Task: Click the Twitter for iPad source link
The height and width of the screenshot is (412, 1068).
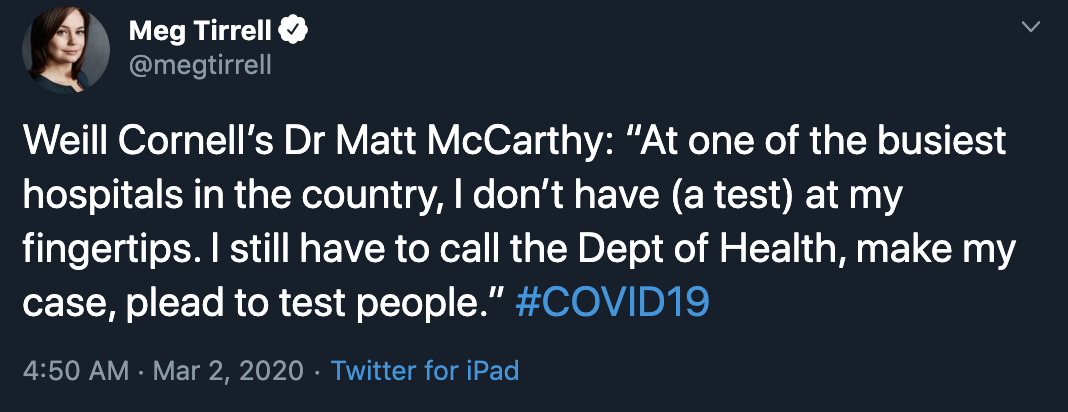Action: 425,372
